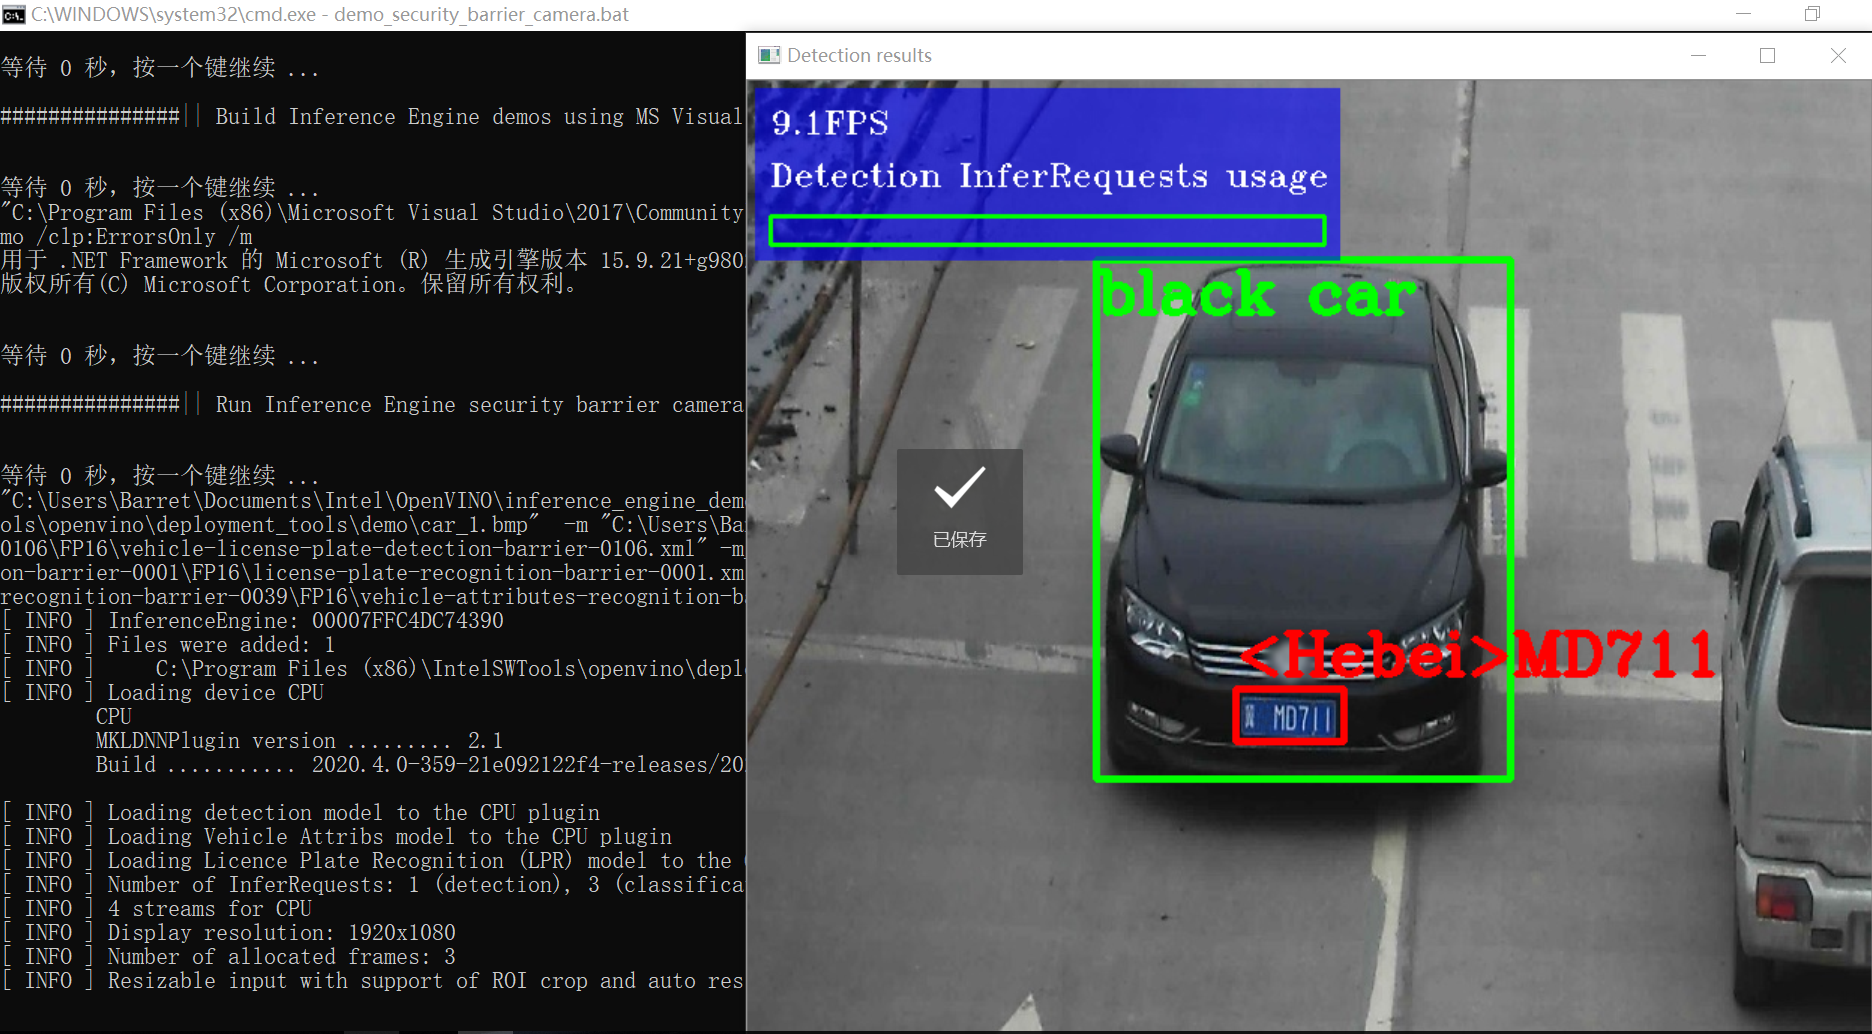
Task: Click the red '<Hebei>MD711' plate text
Action: 1477,655
